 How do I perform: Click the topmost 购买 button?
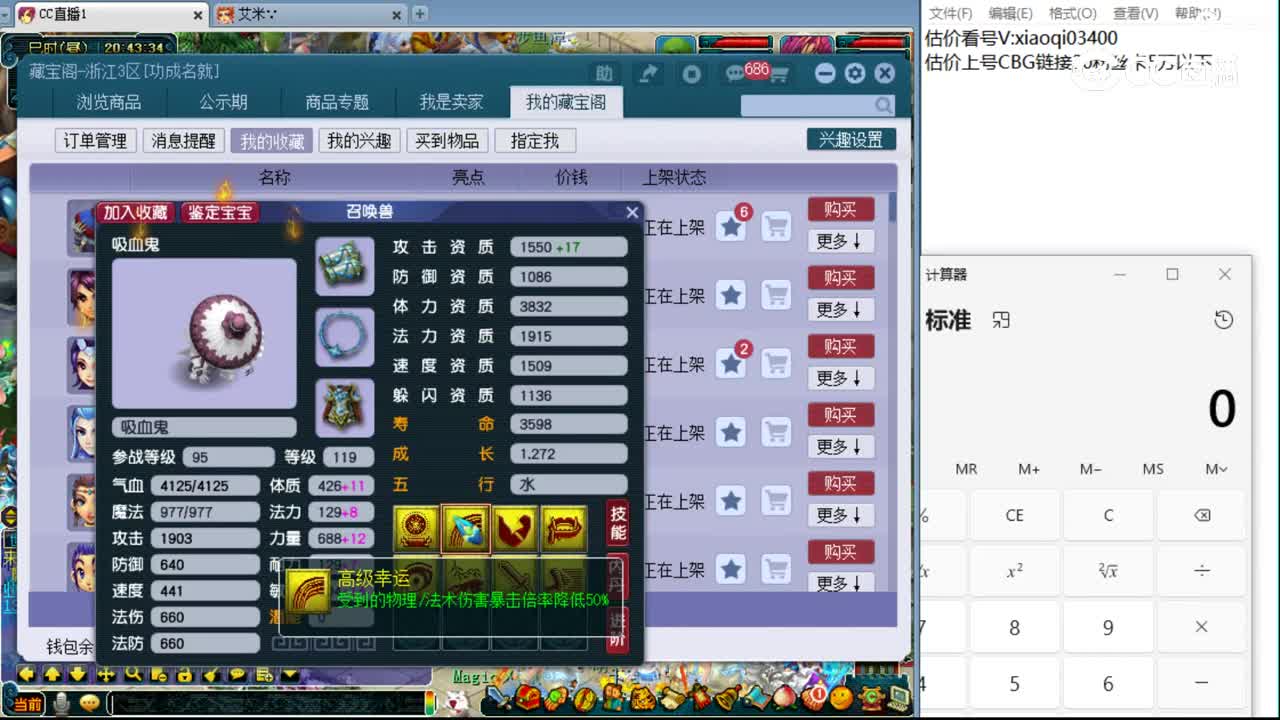click(x=841, y=209)
